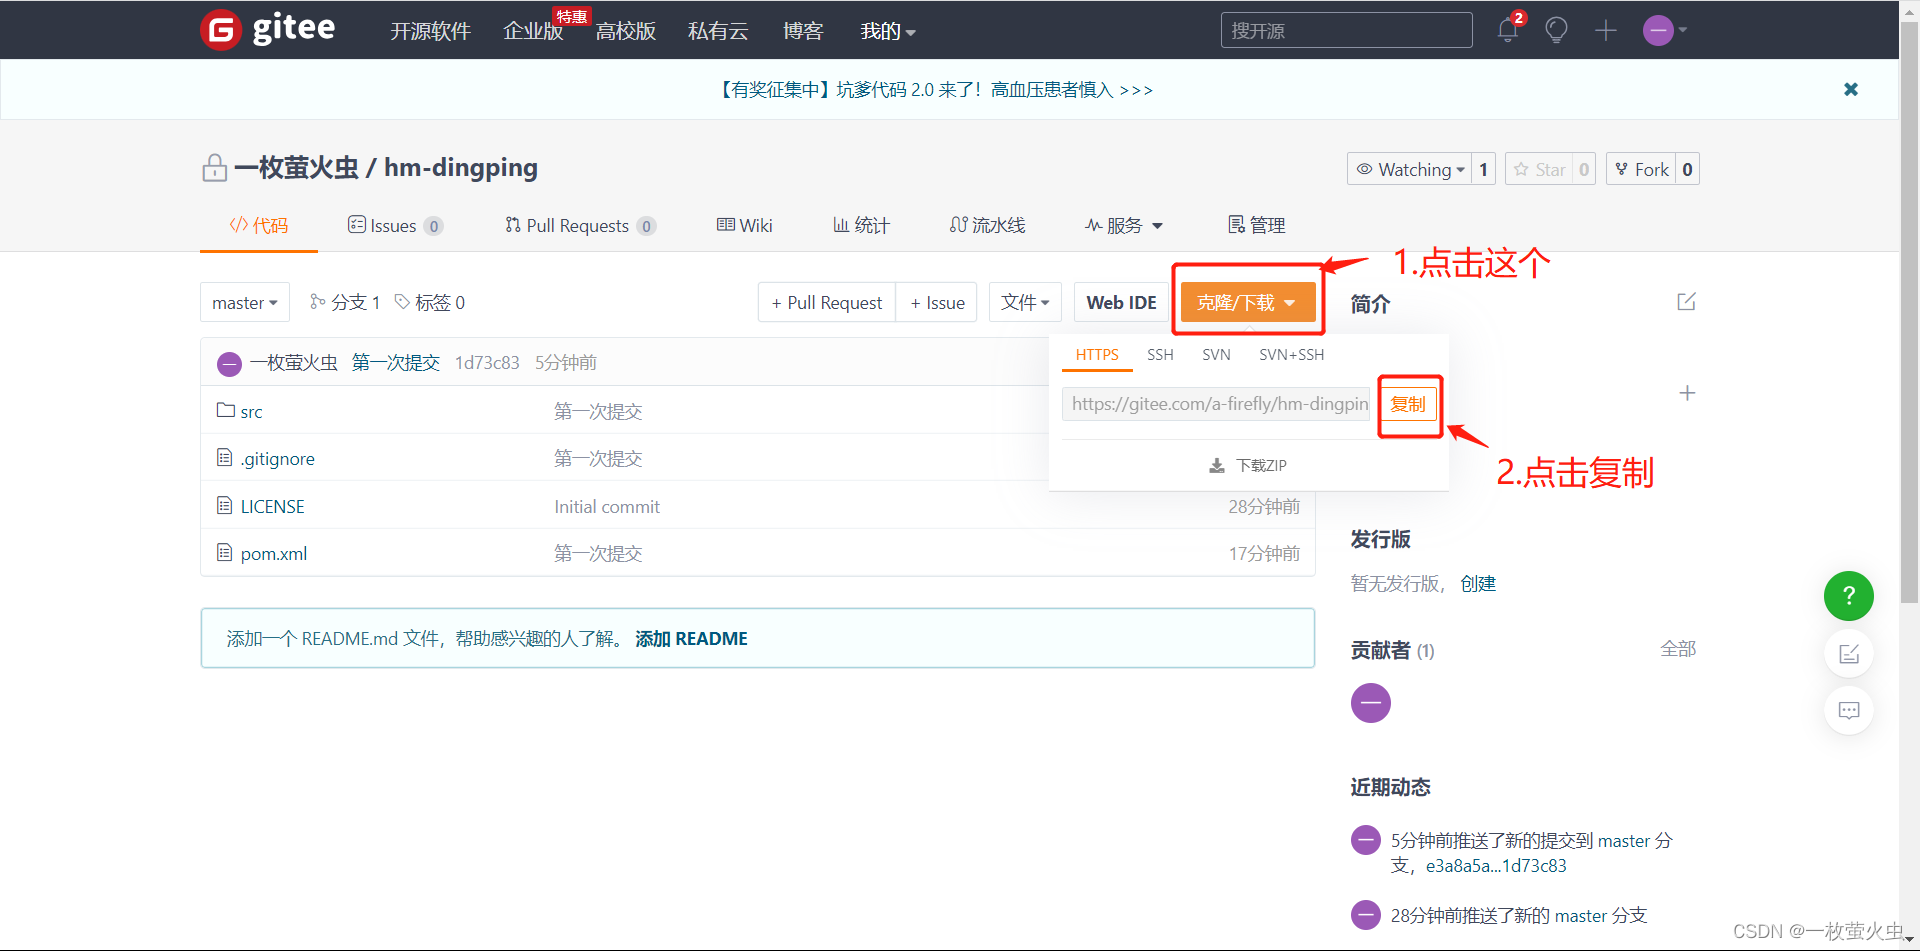Image resolution: width=1920 pixels, height=951 pixels.
Task: Click the + Issue button
Action: coord(937,302)
